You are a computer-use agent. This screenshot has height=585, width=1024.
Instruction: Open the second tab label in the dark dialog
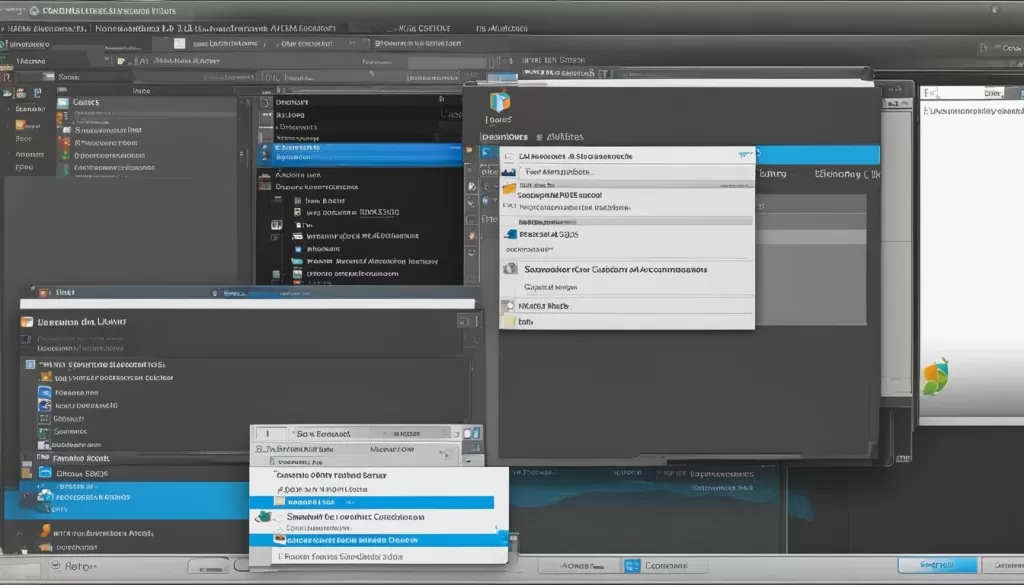pos(565,137)
